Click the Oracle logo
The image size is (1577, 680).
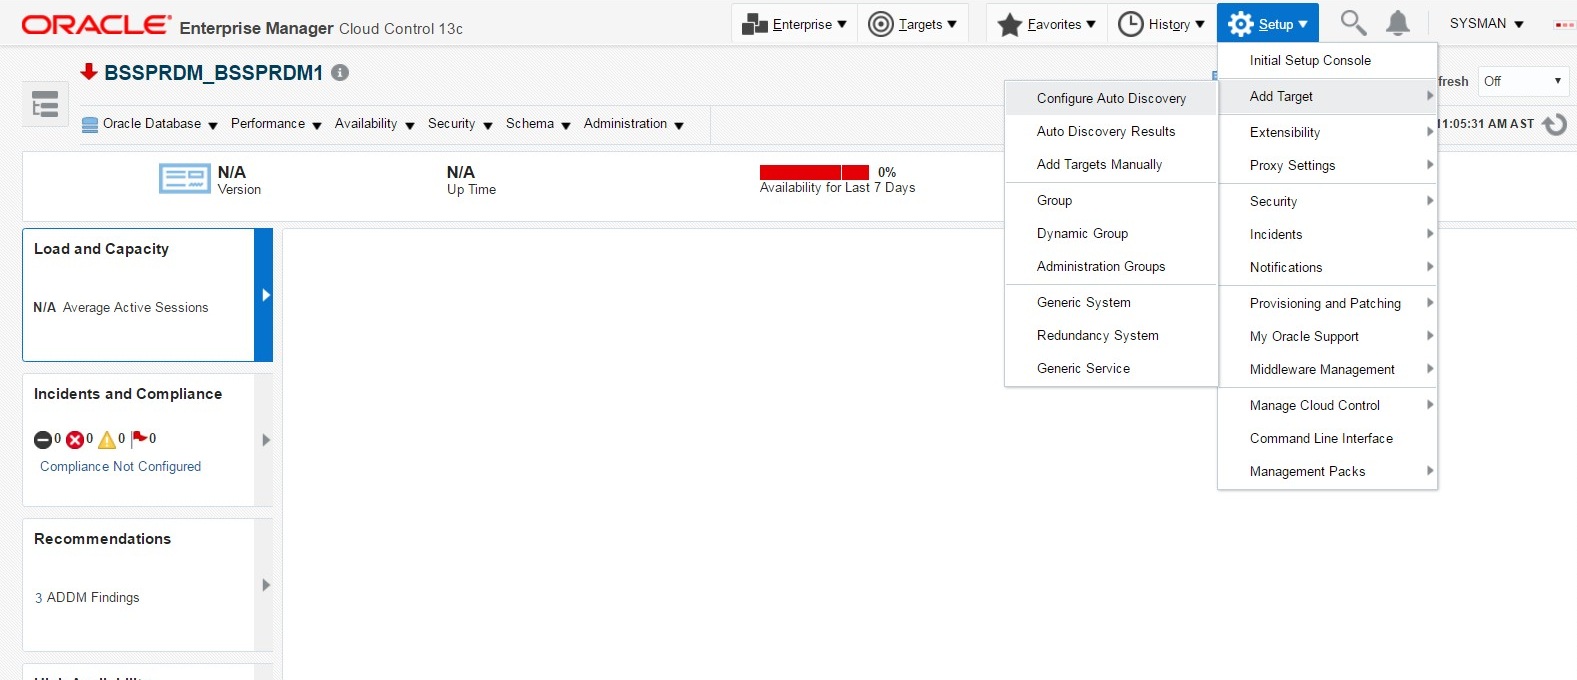(96, 25)
